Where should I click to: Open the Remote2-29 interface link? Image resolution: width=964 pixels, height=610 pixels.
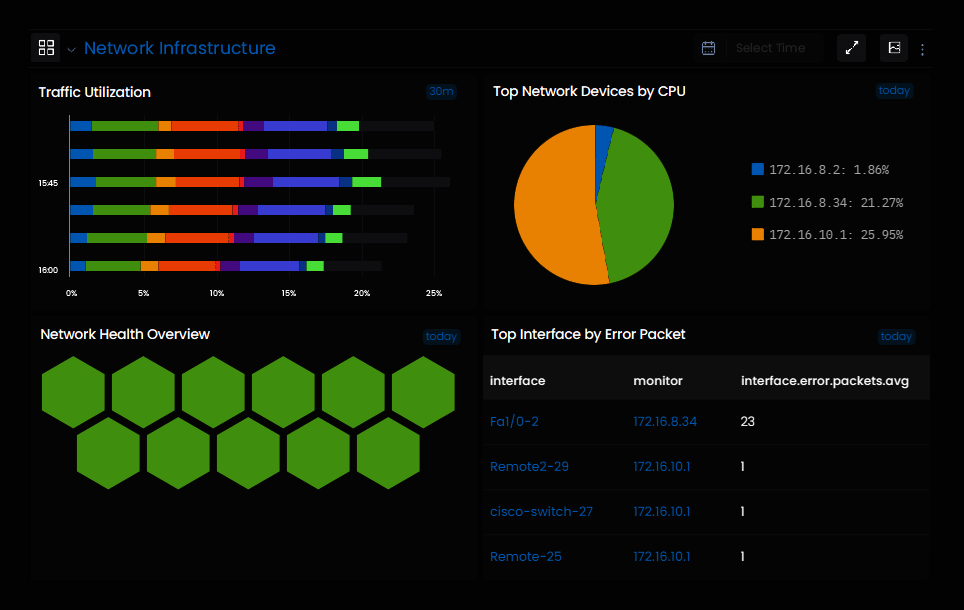[529, 466]
